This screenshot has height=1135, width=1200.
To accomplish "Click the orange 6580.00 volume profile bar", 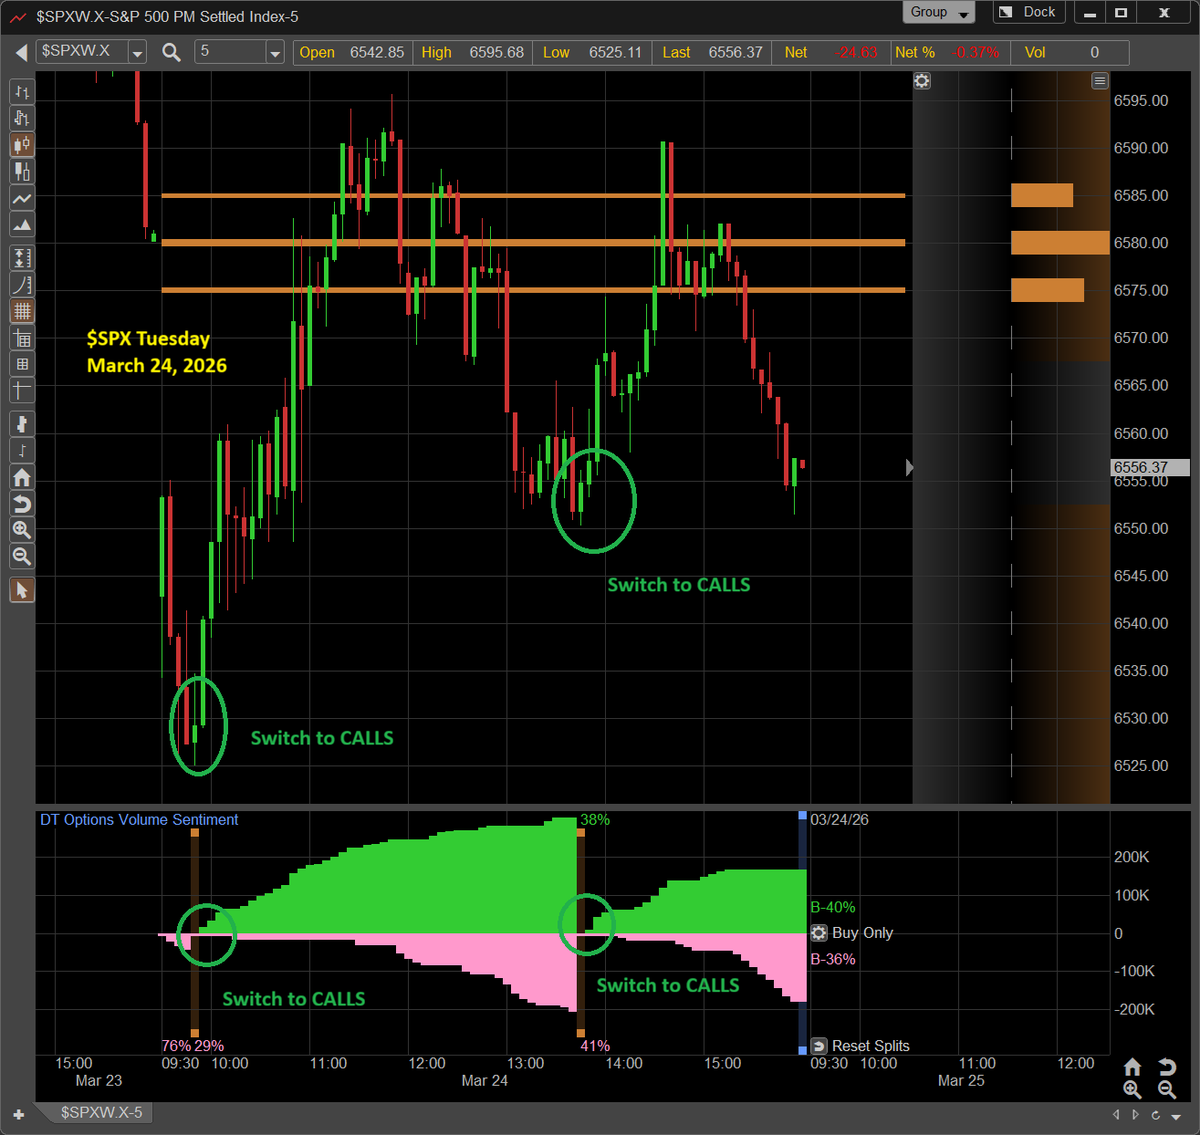I will point(1060,243).
